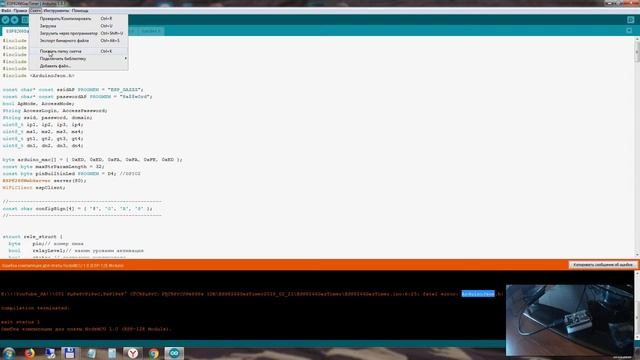Open the floppy-disk taskbar icon
Viewport: 640px width, 360px height.
tap(69, 353)
